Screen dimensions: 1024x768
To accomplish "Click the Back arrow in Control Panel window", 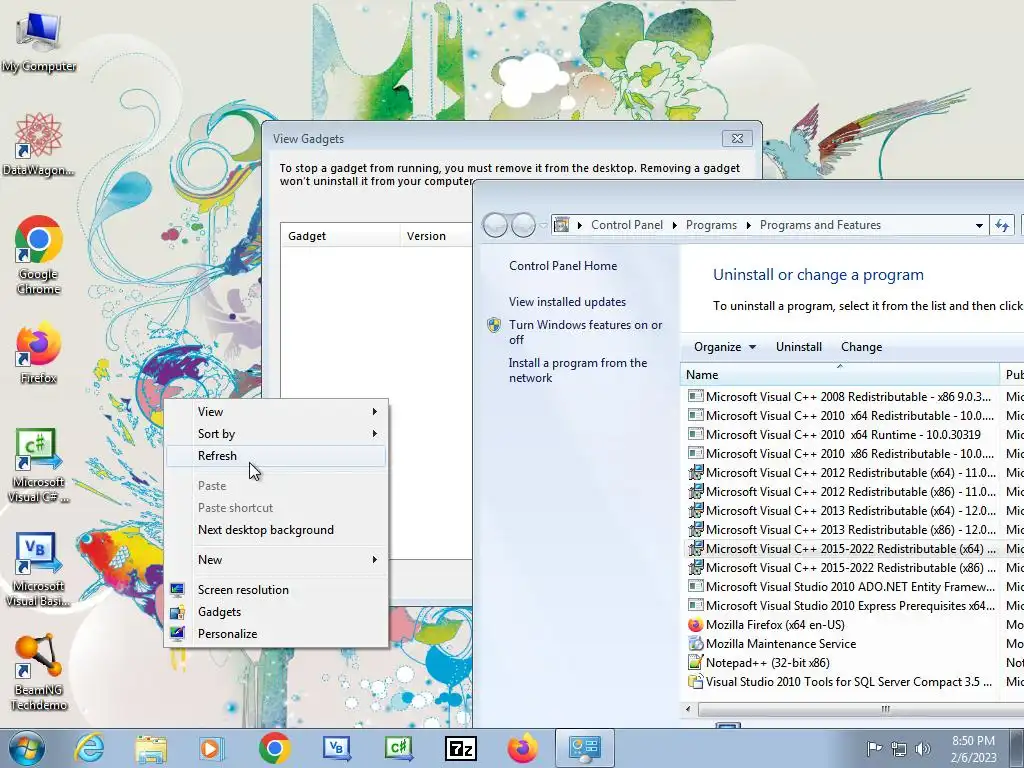I will (x=495, y=225).
